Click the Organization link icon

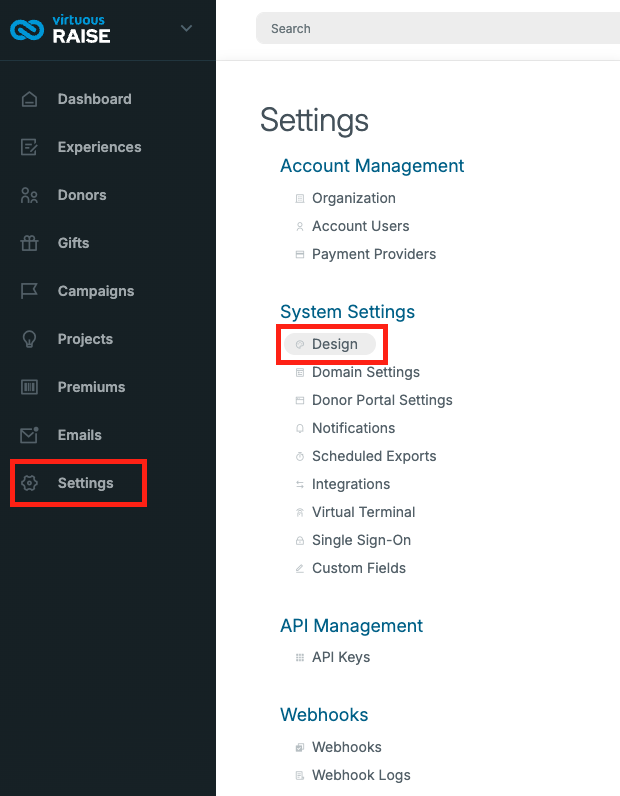click(300, 198)
